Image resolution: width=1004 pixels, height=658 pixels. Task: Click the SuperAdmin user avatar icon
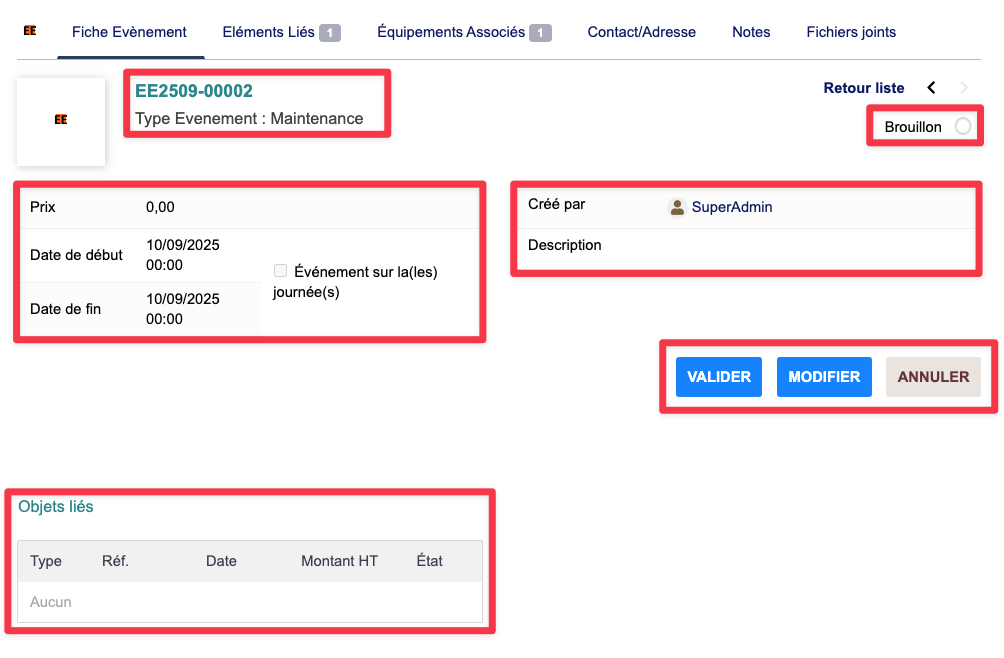click(x=677, y=207)
